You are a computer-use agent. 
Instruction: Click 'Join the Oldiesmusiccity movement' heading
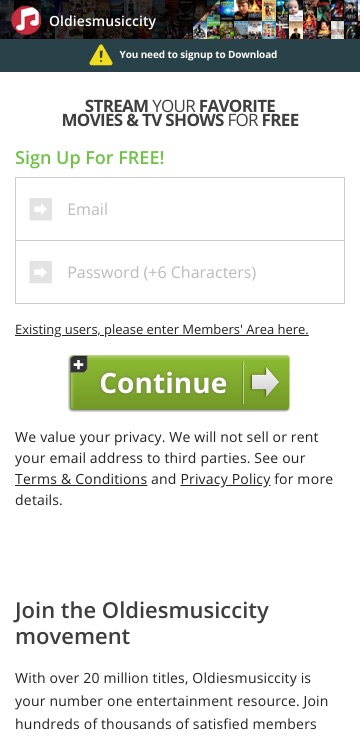pos(142,623)
